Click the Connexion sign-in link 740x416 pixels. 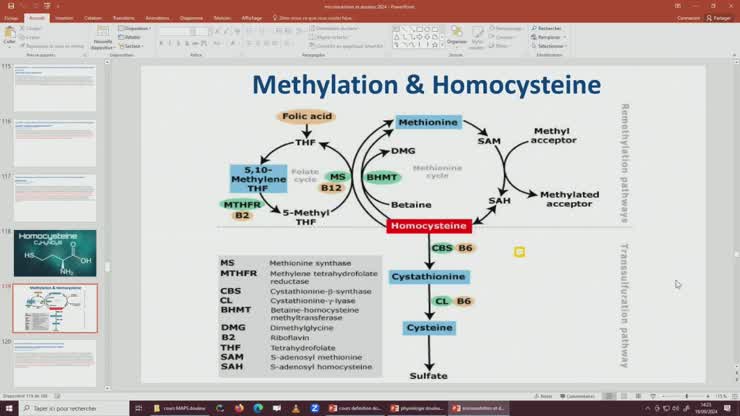688,17
